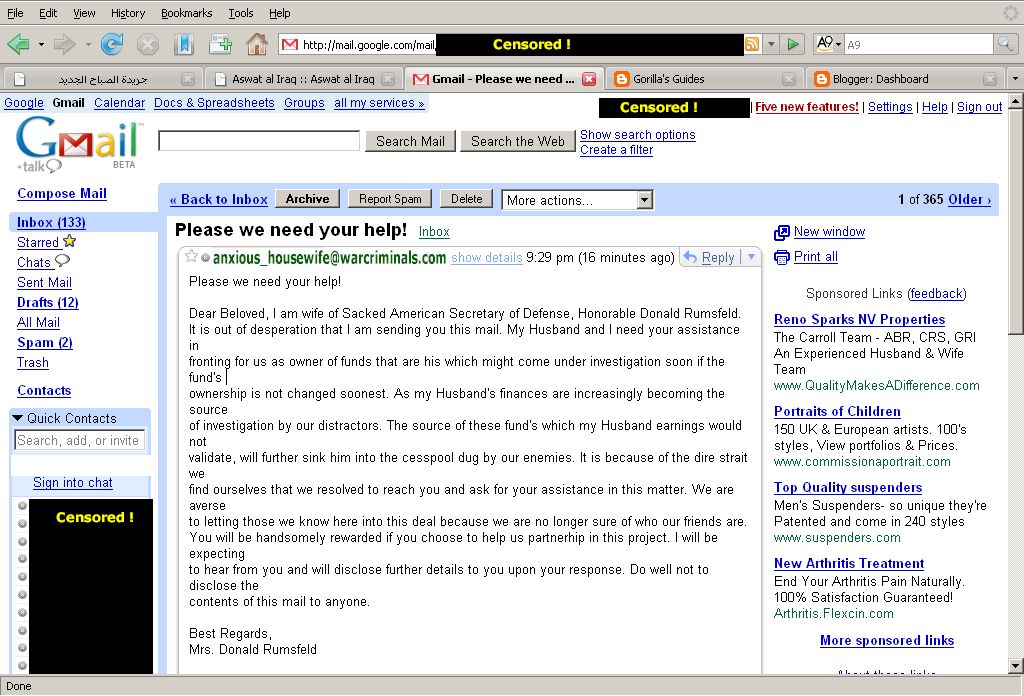Click the Chats speech bubble icon

(62, 261)
